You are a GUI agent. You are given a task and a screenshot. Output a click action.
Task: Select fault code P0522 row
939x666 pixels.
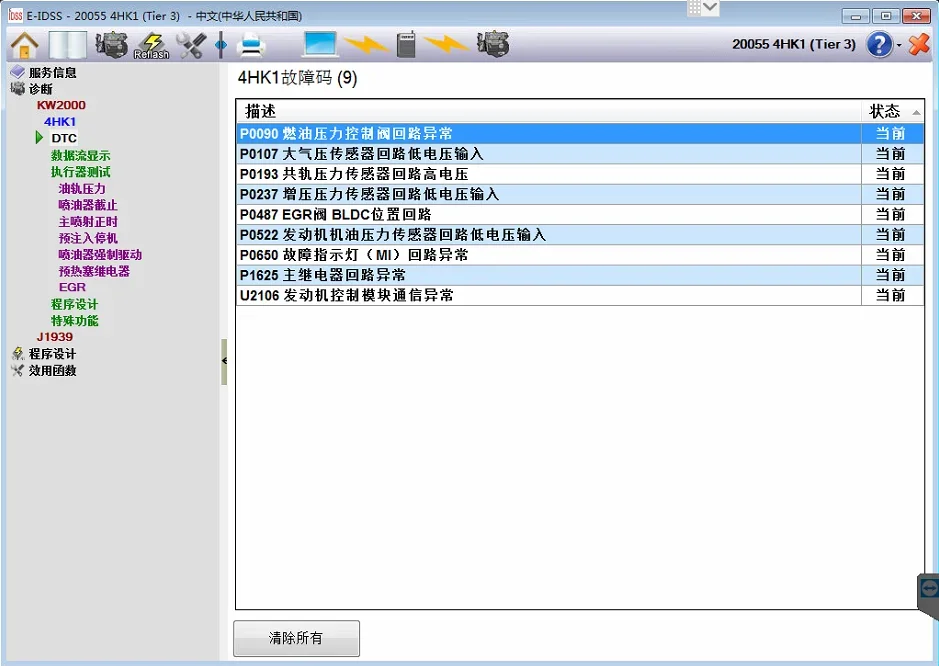click(580, 235)
